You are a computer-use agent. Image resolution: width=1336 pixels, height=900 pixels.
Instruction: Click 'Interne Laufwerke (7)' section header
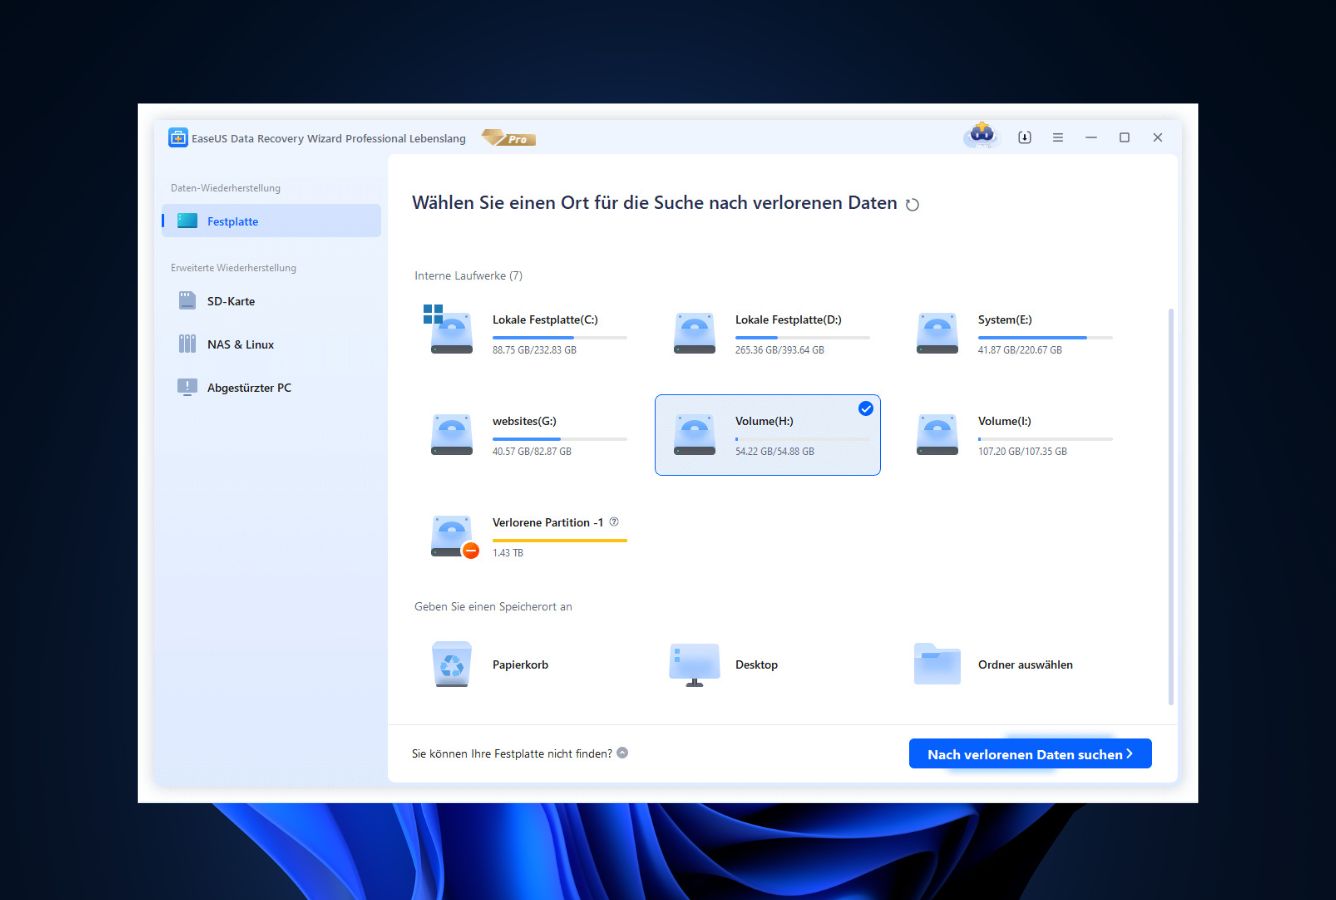click(x=468, y=276)
